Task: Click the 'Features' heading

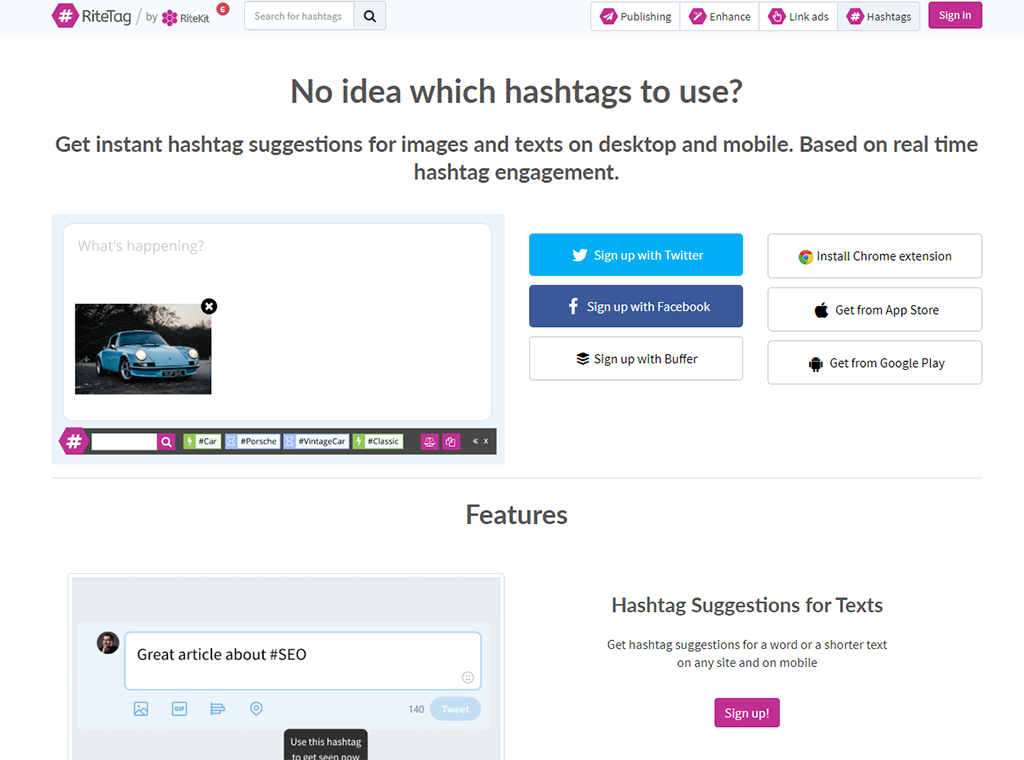Action: (517, 515)
